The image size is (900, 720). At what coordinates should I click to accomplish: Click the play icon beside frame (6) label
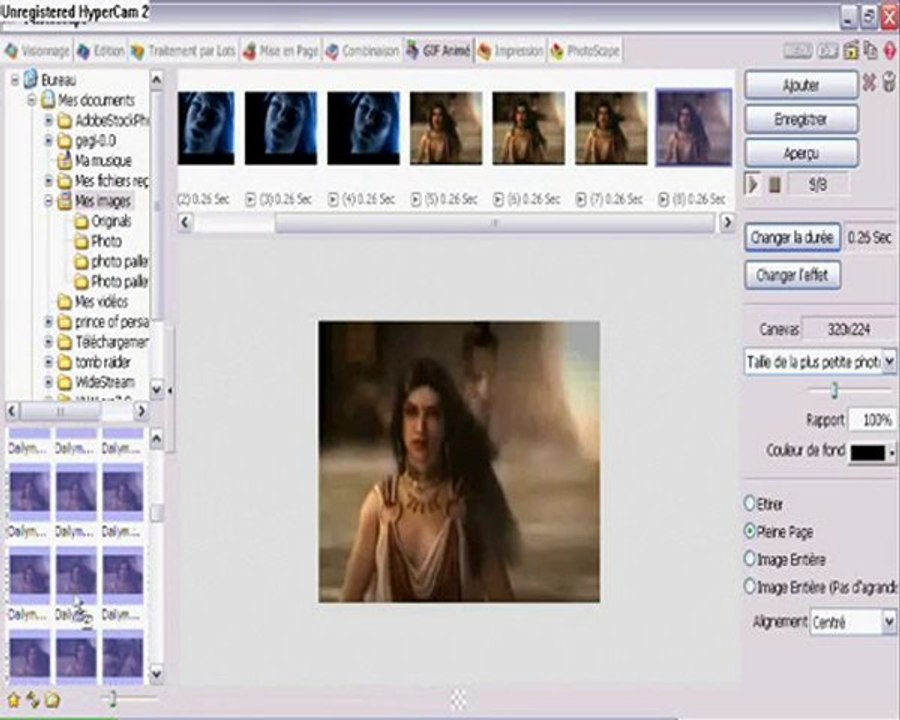point(498,199)
